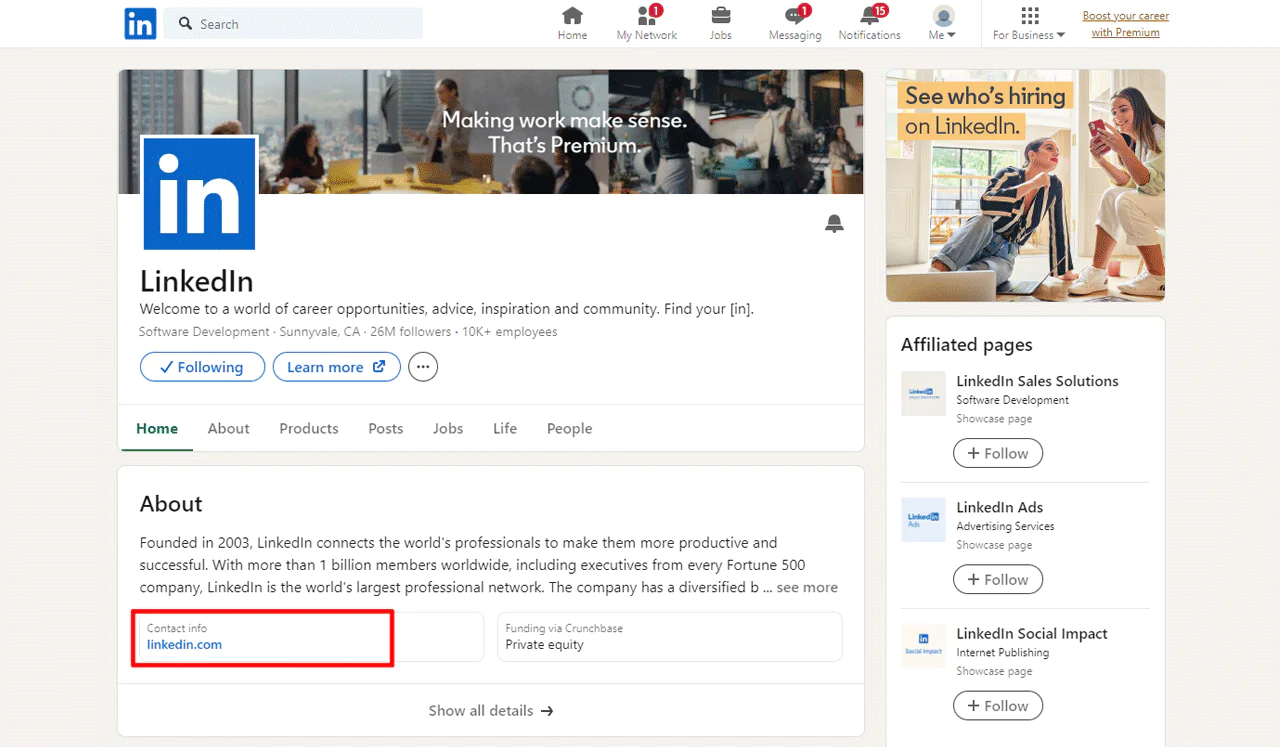Click the LinkedIn logo in top navigation
The image size is (1280, 747).
coord(140,23)
